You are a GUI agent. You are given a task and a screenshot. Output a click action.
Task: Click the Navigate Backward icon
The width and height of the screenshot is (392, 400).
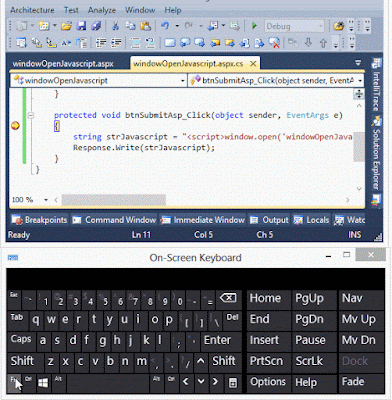point(212,26)
